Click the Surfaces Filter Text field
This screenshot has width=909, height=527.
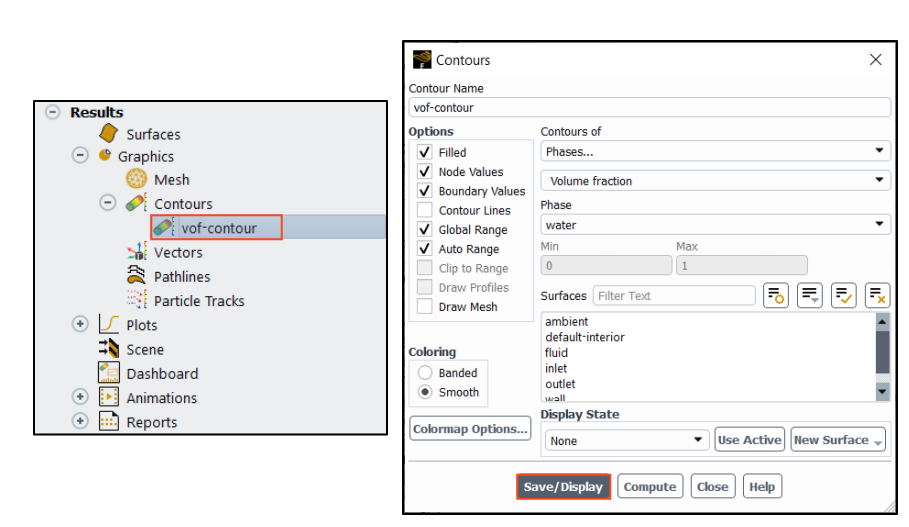coord(675,296)
